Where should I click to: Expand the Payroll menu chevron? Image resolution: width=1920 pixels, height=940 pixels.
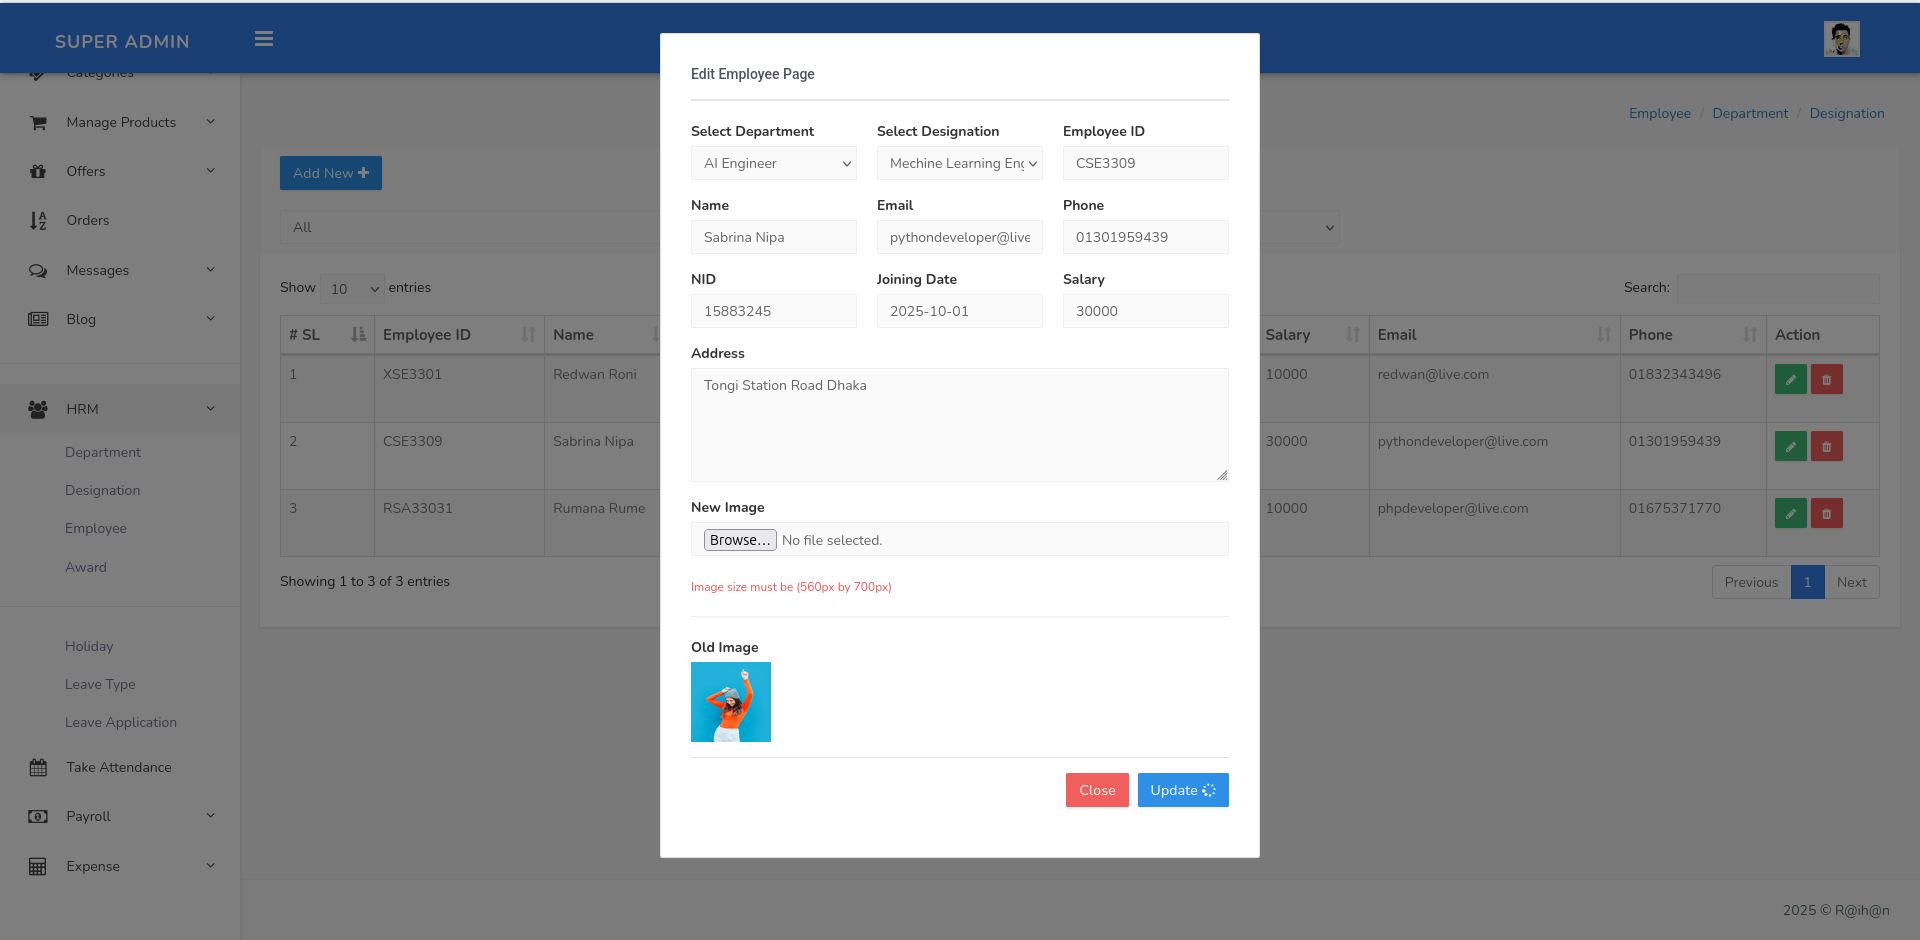click(x=211, y=815)
